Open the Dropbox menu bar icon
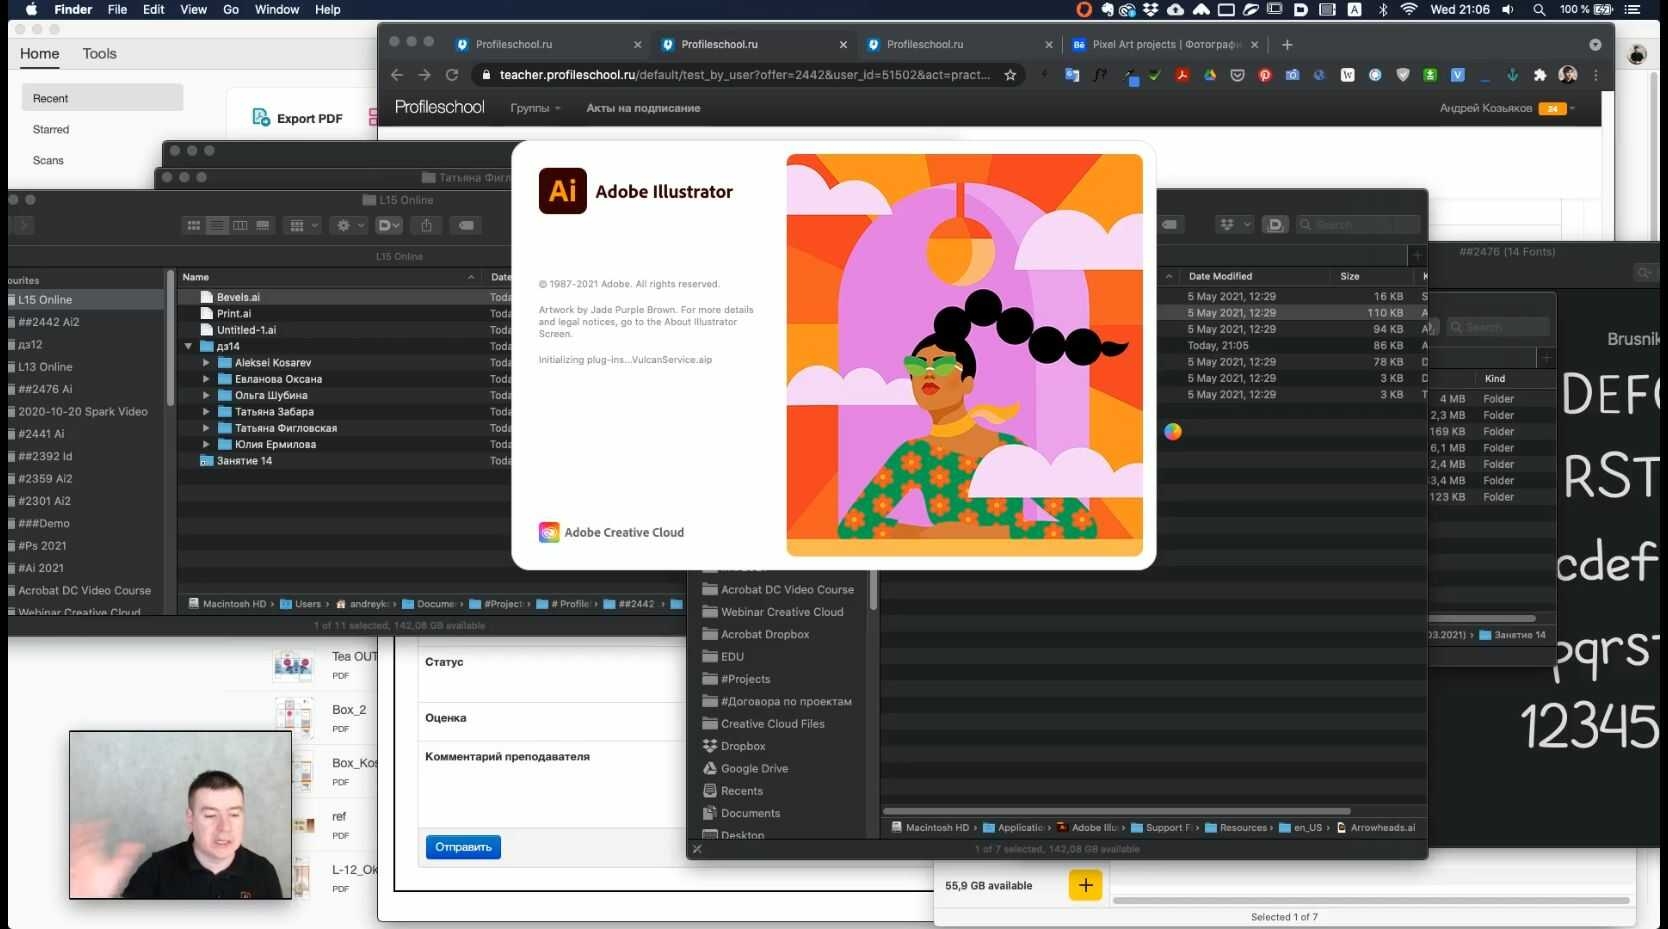This screenshot has height=929, width=1668. pos(1151,10)
